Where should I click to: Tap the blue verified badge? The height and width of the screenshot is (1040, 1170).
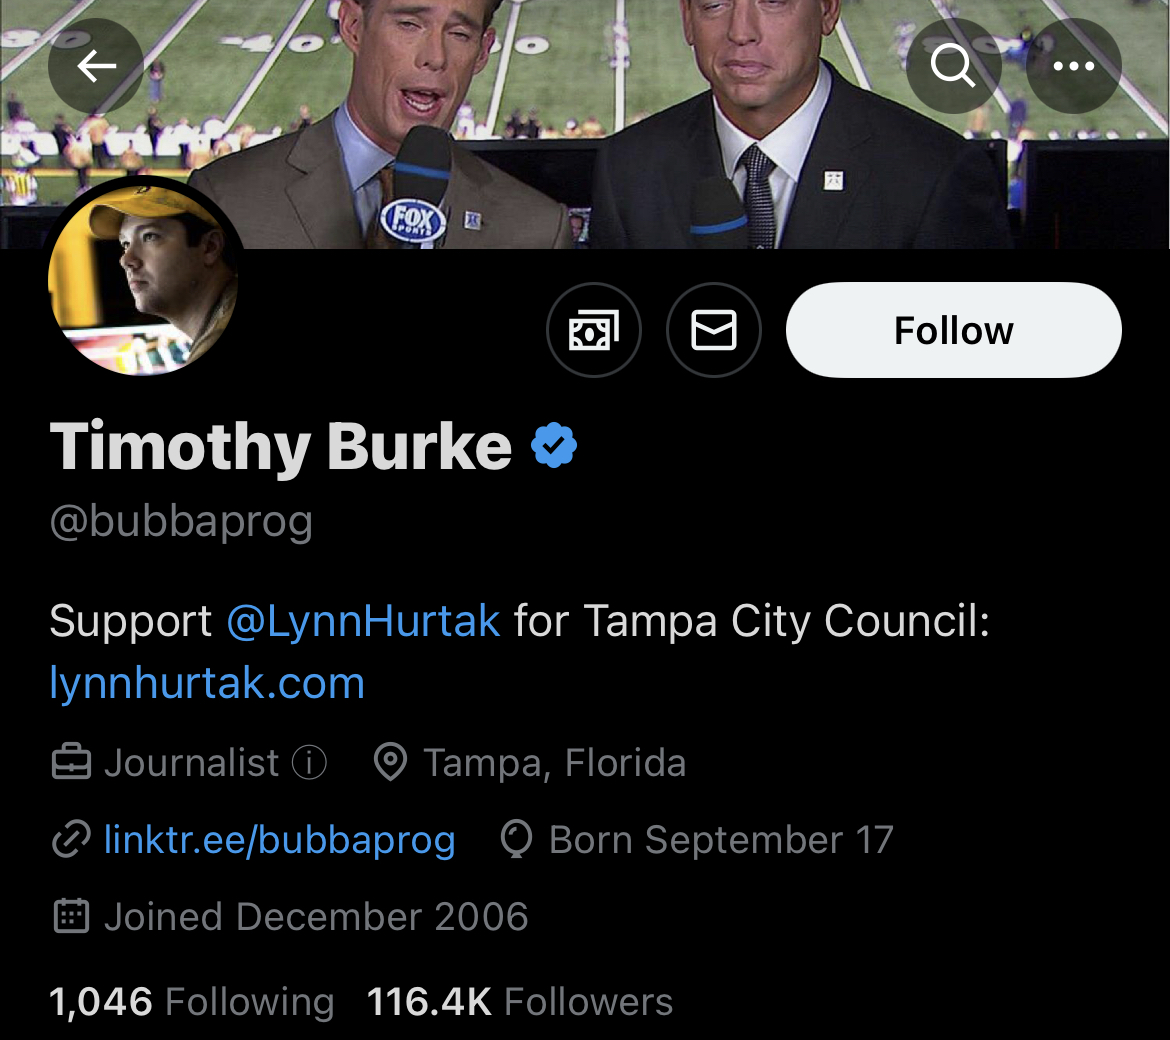point(554,445)
